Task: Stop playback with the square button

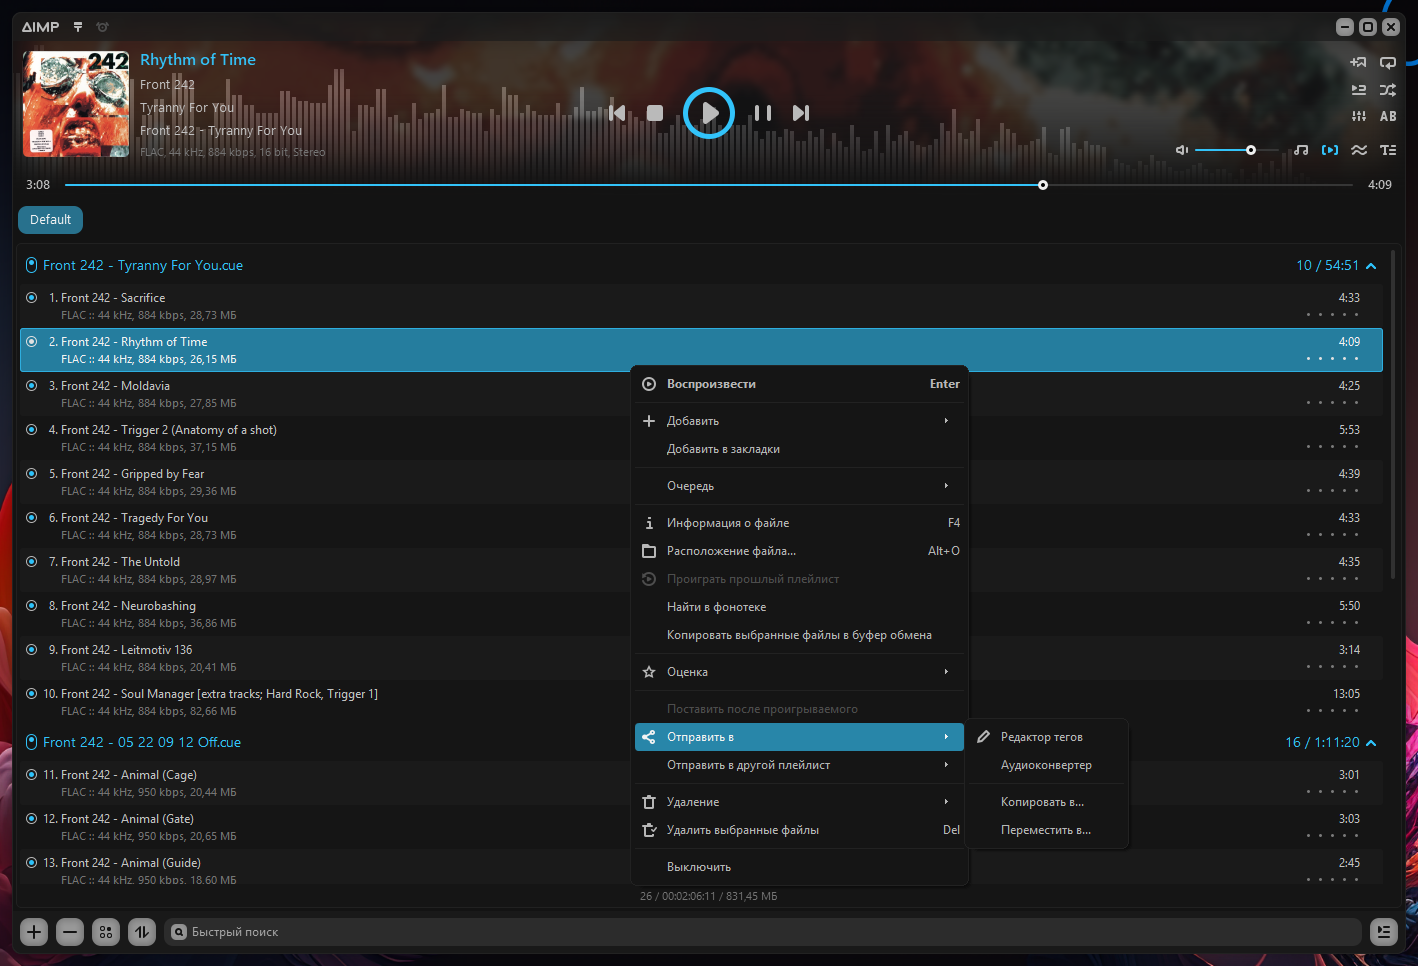Action: coord(655,113)
